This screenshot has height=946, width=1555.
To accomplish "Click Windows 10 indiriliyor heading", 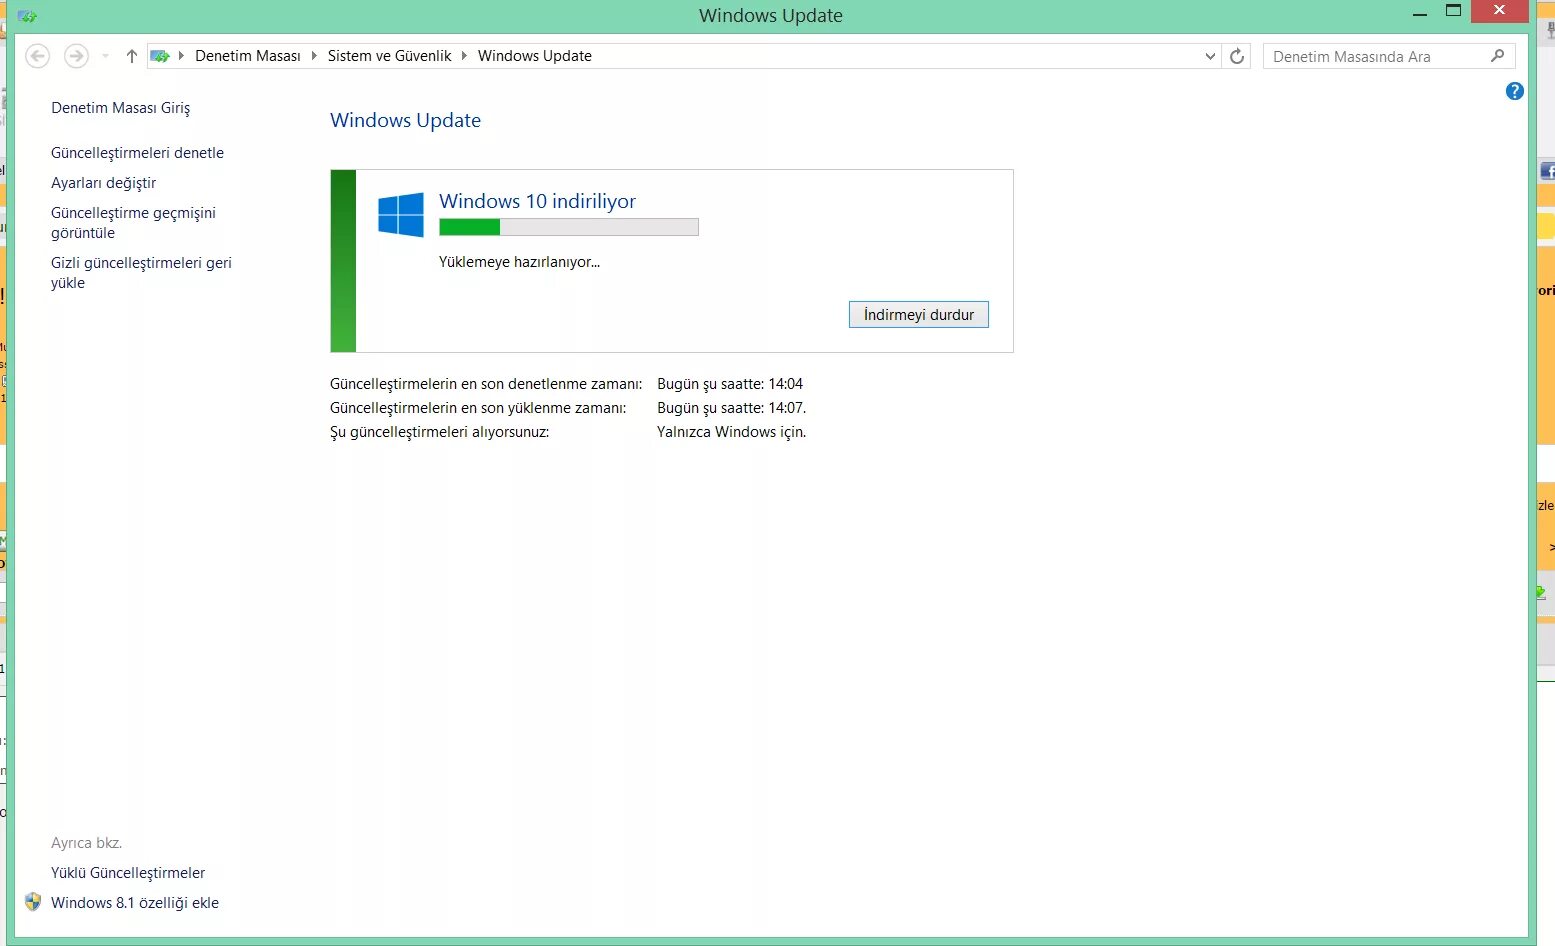I will coord(537,201).
